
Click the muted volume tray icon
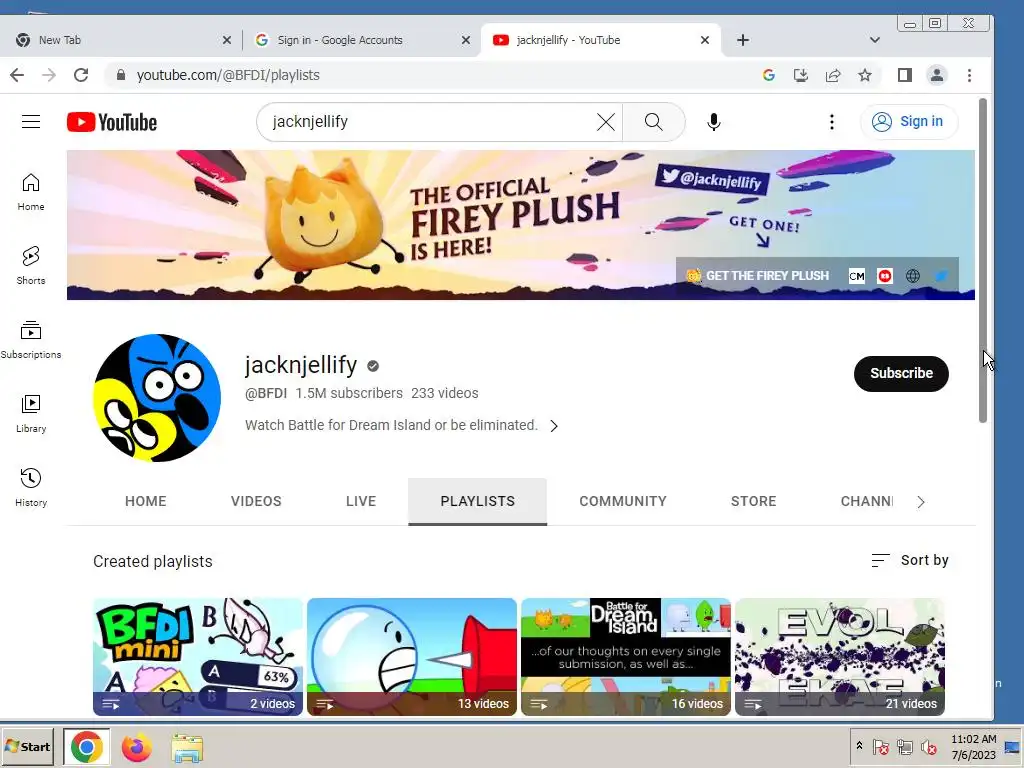click(x=928, y=747)
